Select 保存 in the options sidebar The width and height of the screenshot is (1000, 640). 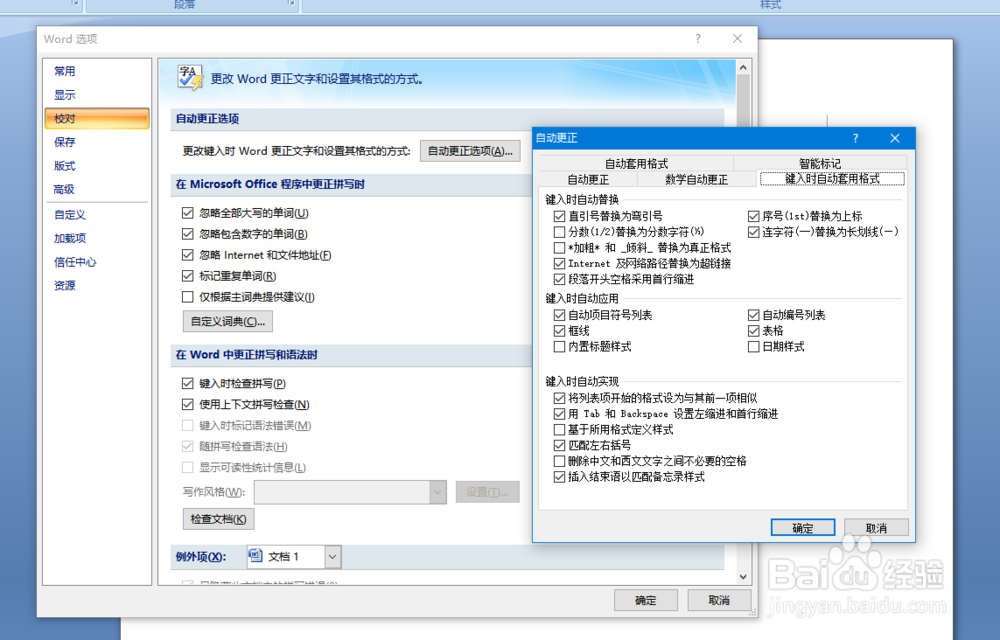[64, 142]
